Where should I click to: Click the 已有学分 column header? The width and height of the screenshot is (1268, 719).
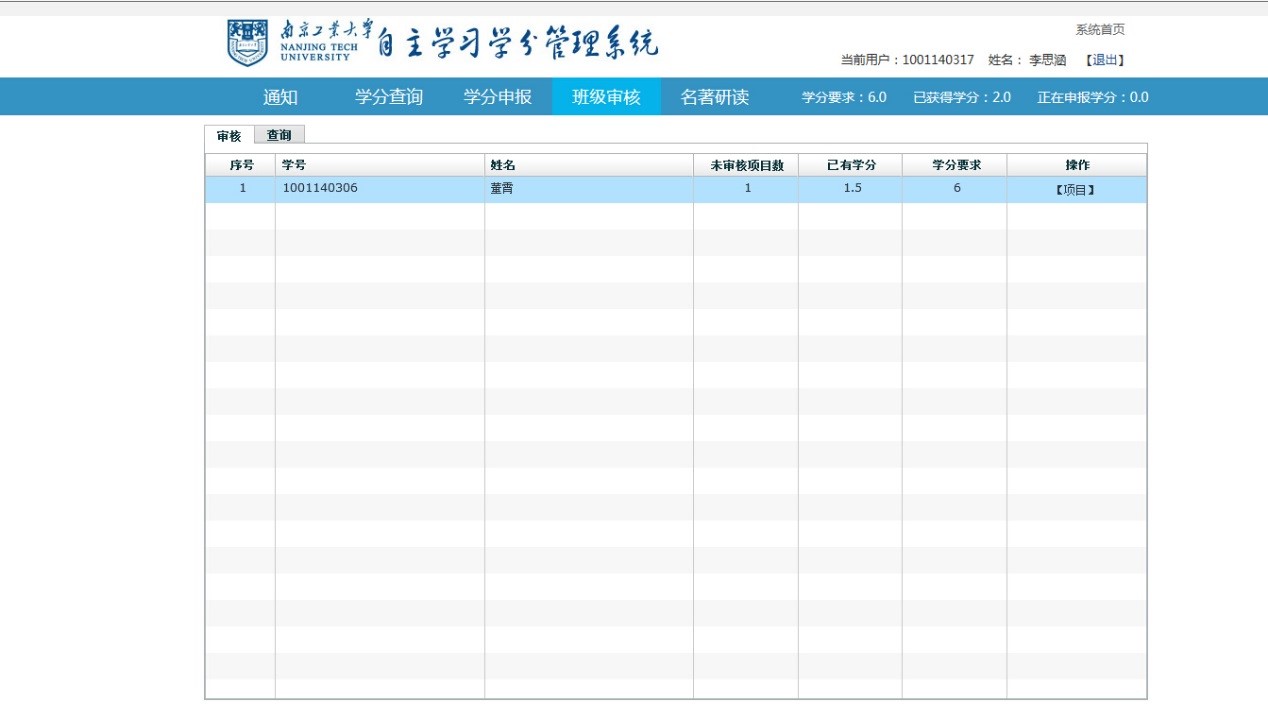coord(850,165)
